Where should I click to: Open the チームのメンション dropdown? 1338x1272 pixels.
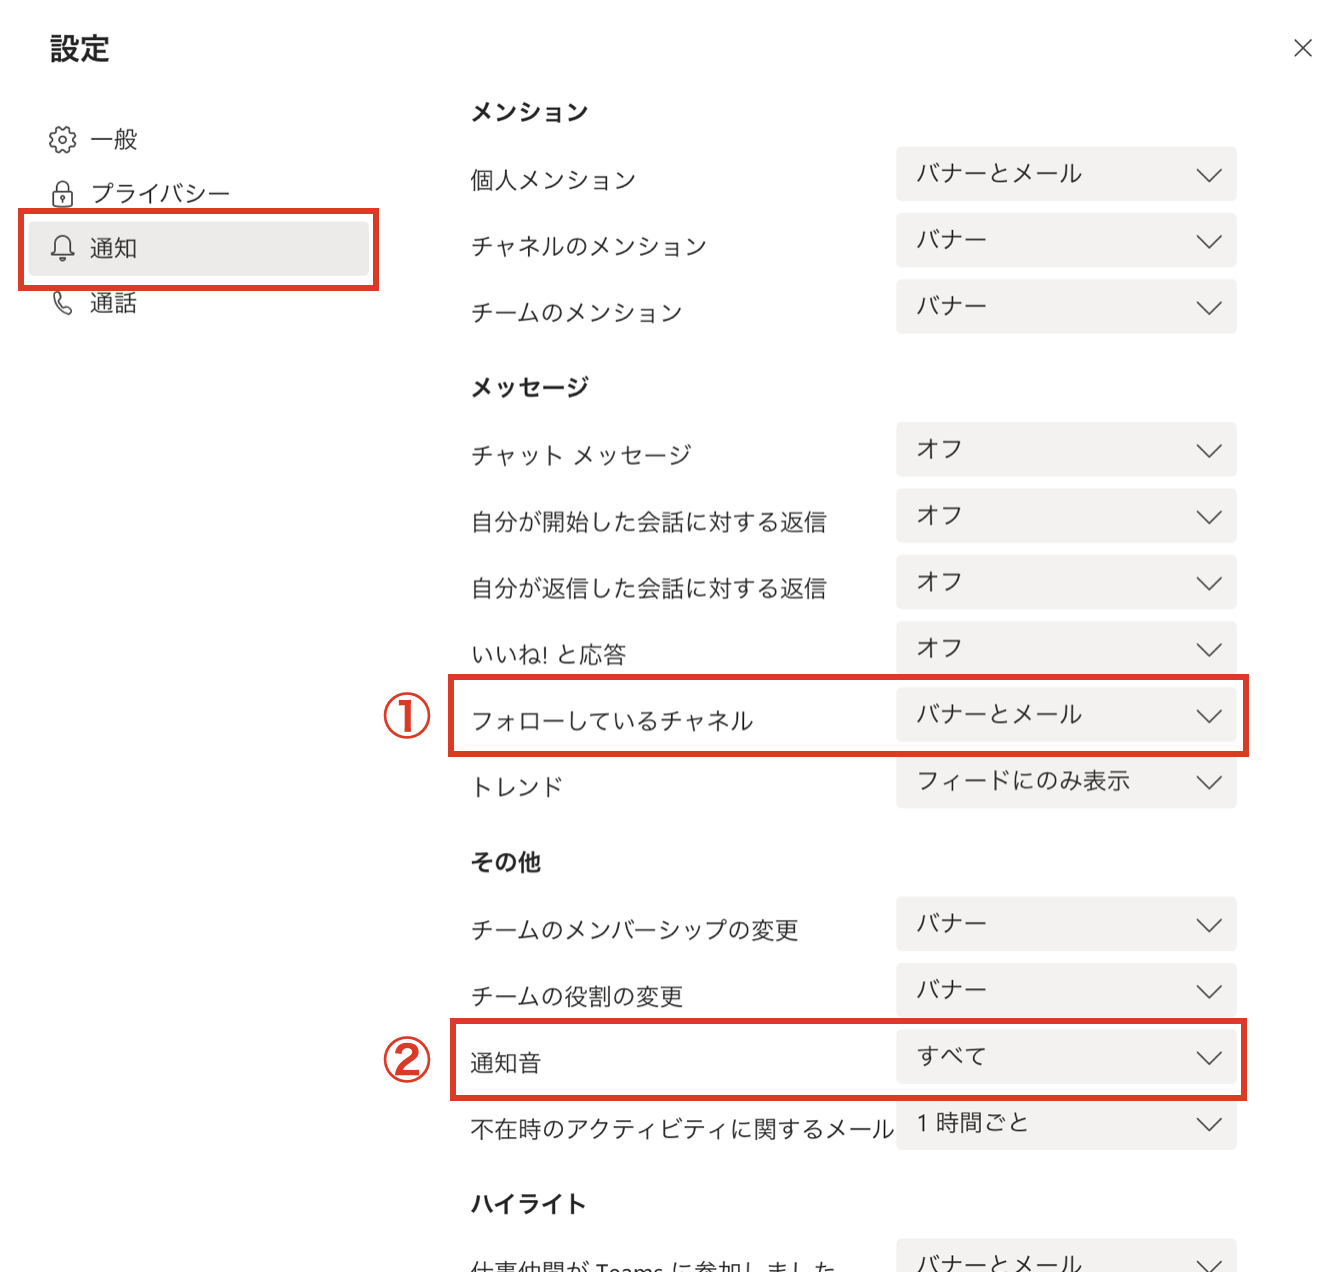click(x=1066, y=306)
